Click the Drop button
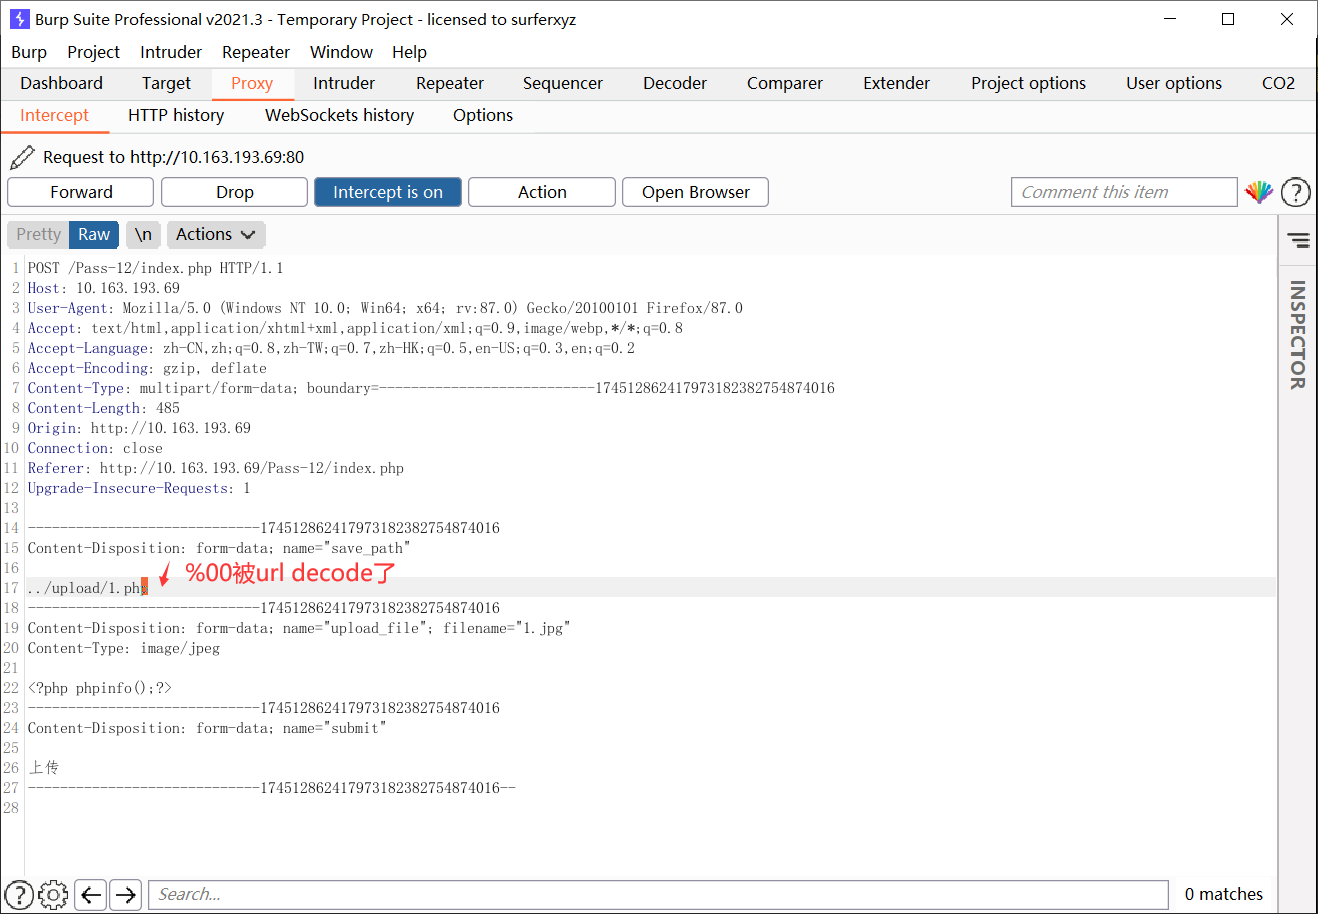This screenshot has height=914, width=1318. click(x=235, y=192)
